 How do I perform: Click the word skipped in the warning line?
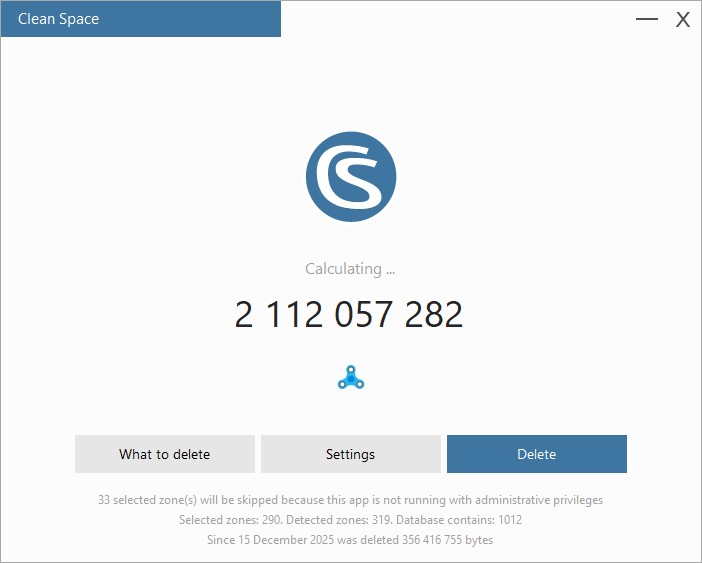[257, 499]
